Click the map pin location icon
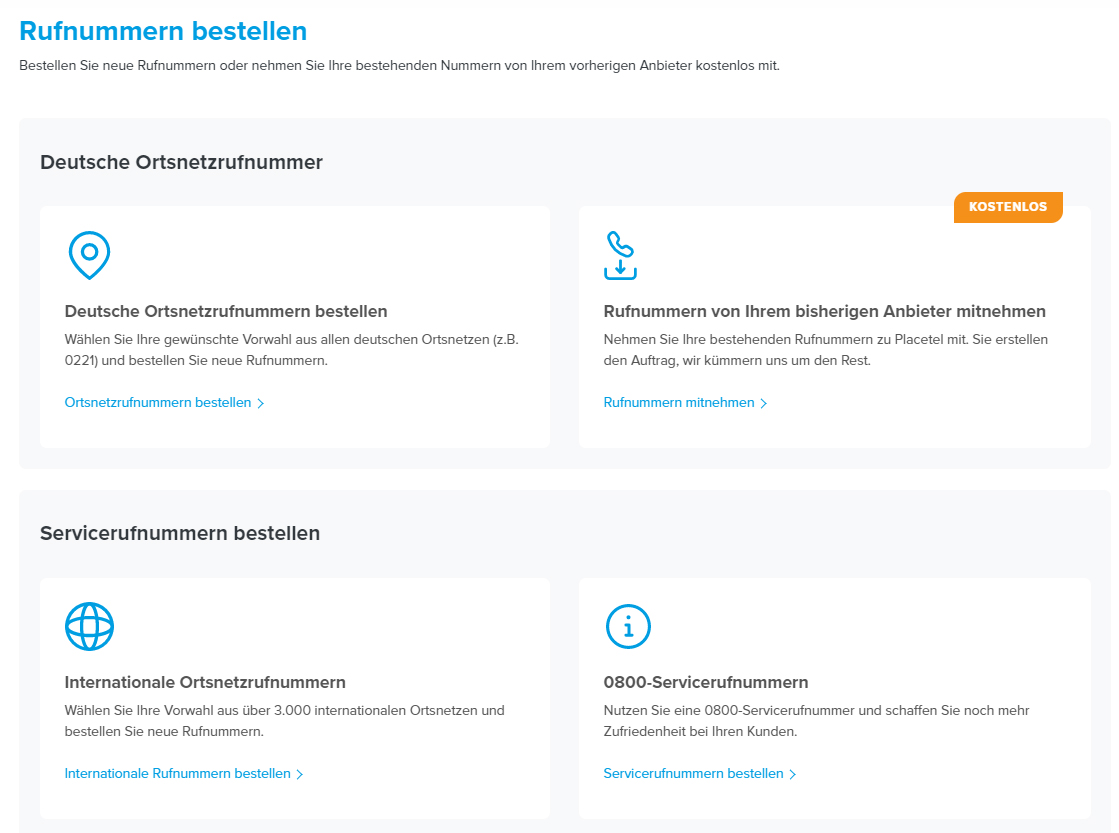The width and height of the screenshot is (1119, 833). point(89,255)
